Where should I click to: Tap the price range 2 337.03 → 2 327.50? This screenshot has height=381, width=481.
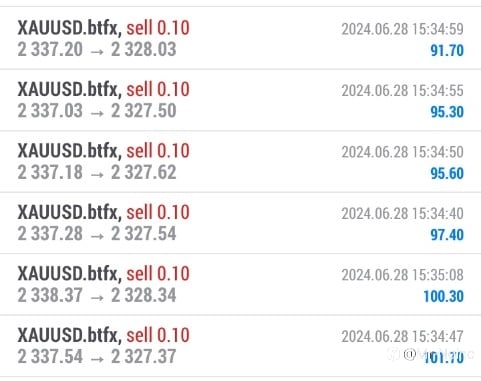pos(97,111)
